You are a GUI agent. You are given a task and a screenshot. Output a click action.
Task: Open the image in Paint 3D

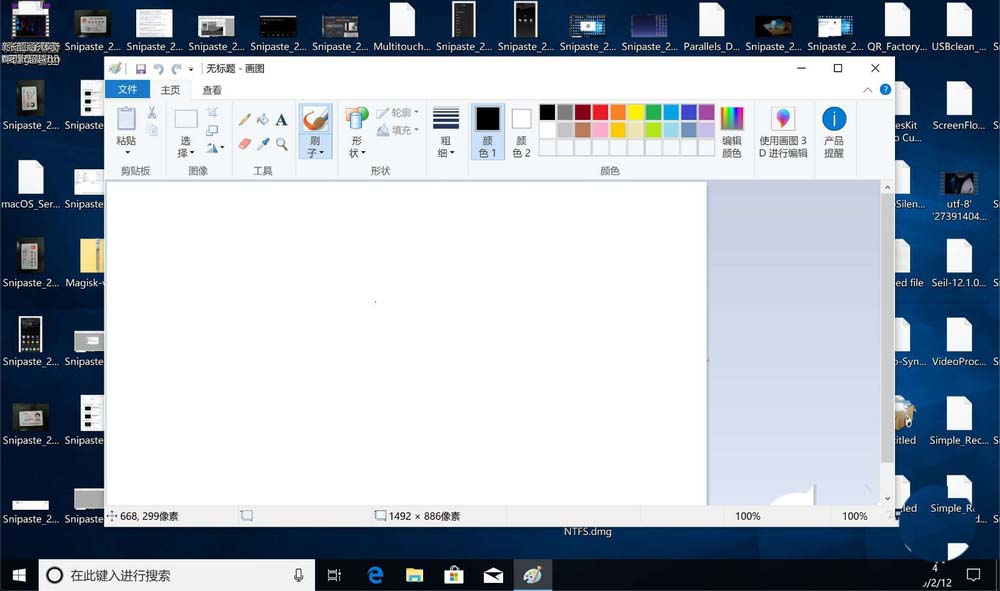783,130
